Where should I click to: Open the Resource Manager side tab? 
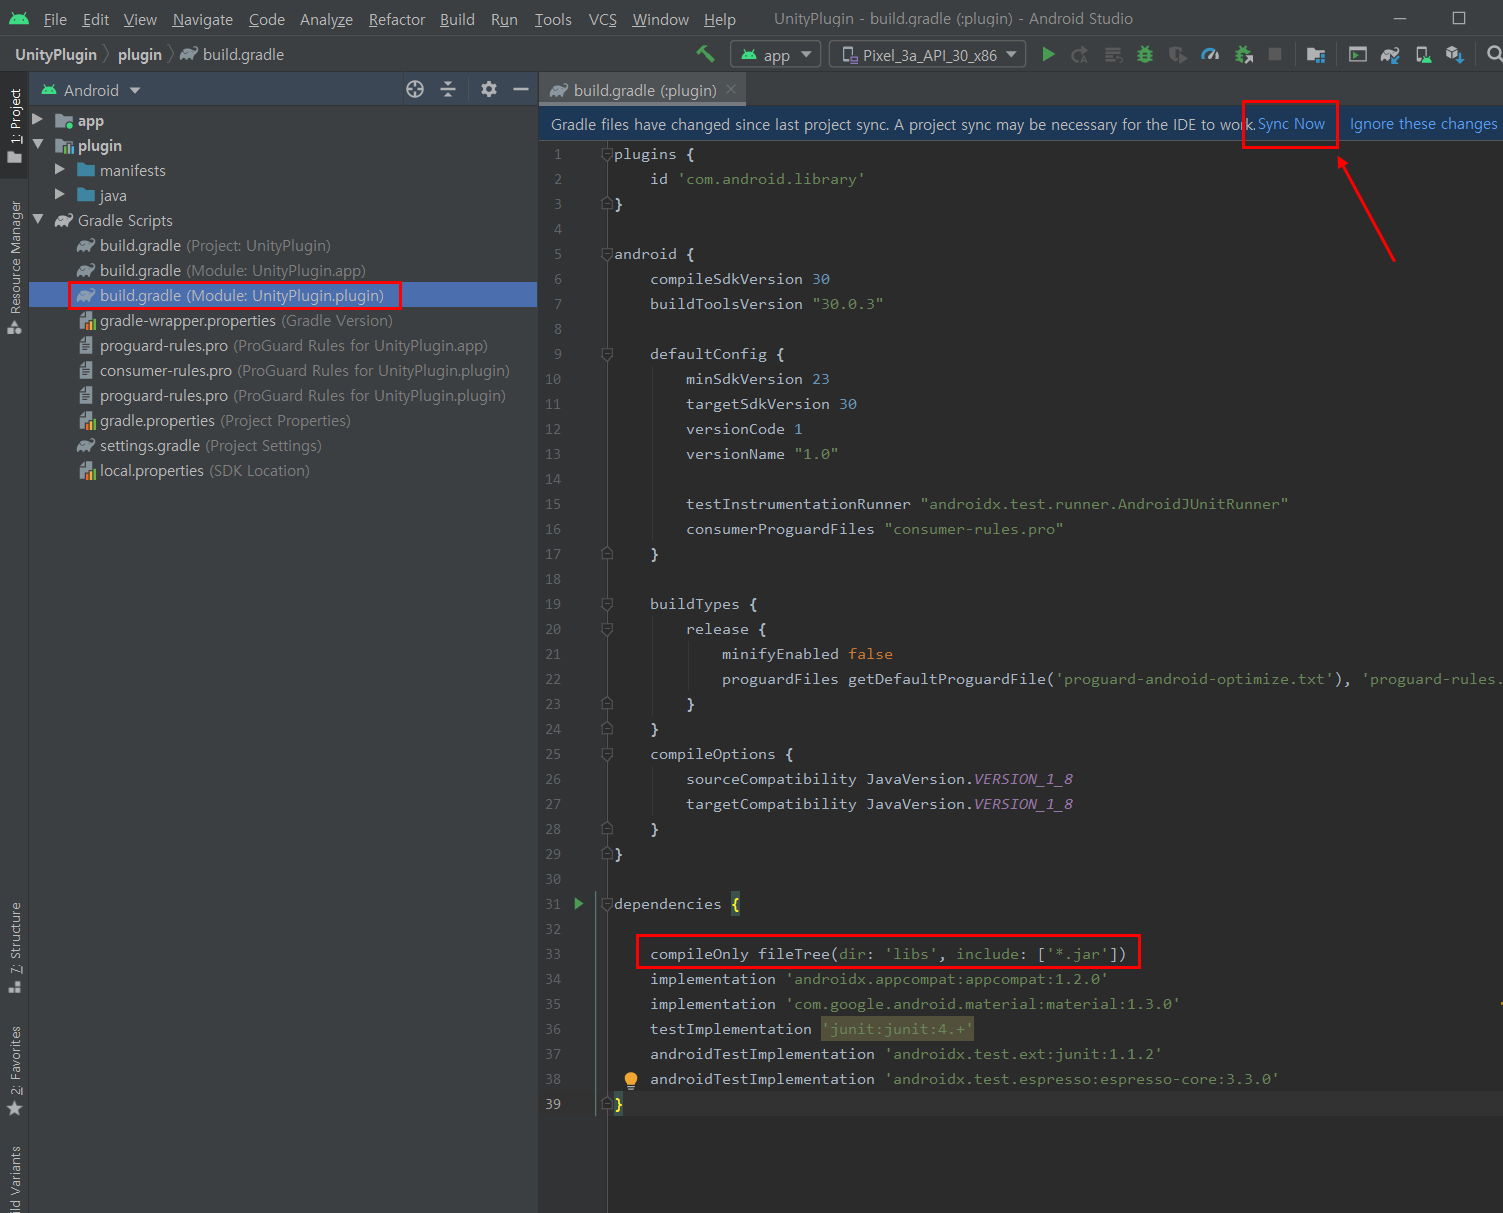click(x=14, y=266)
